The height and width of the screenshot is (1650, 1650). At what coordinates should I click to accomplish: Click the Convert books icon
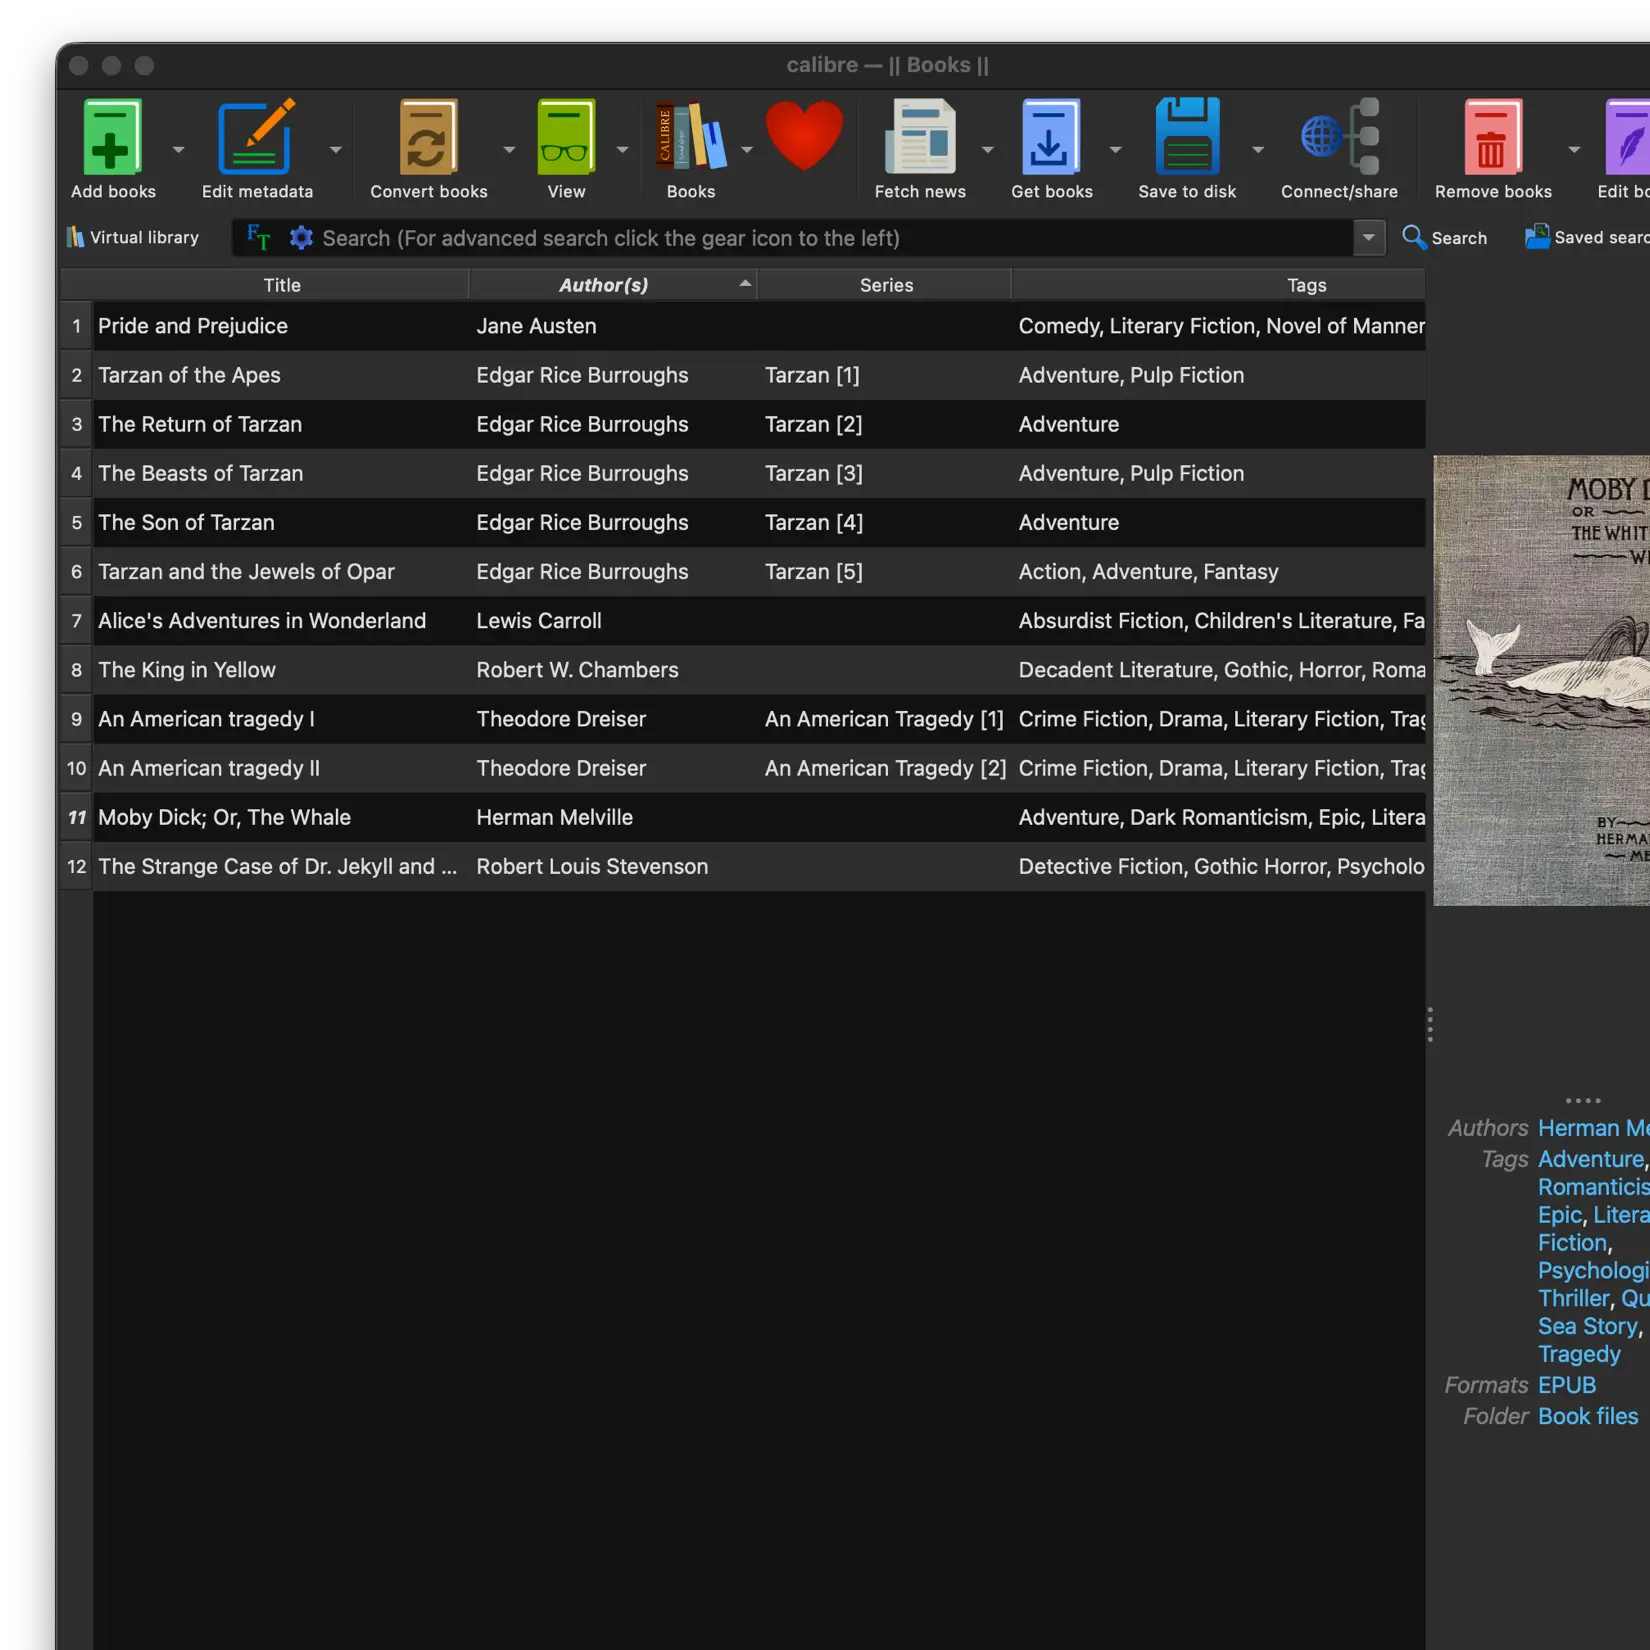428,138
